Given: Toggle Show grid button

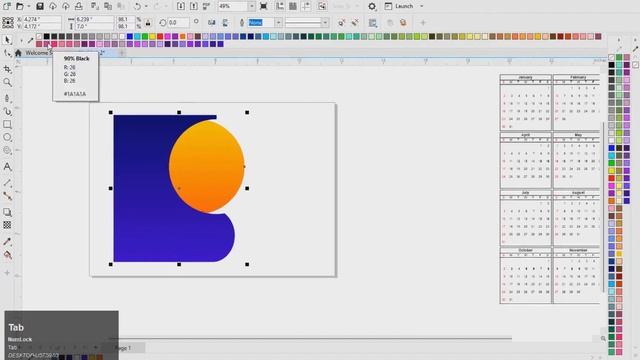Looking at the screenshot, I should [293, 6].
